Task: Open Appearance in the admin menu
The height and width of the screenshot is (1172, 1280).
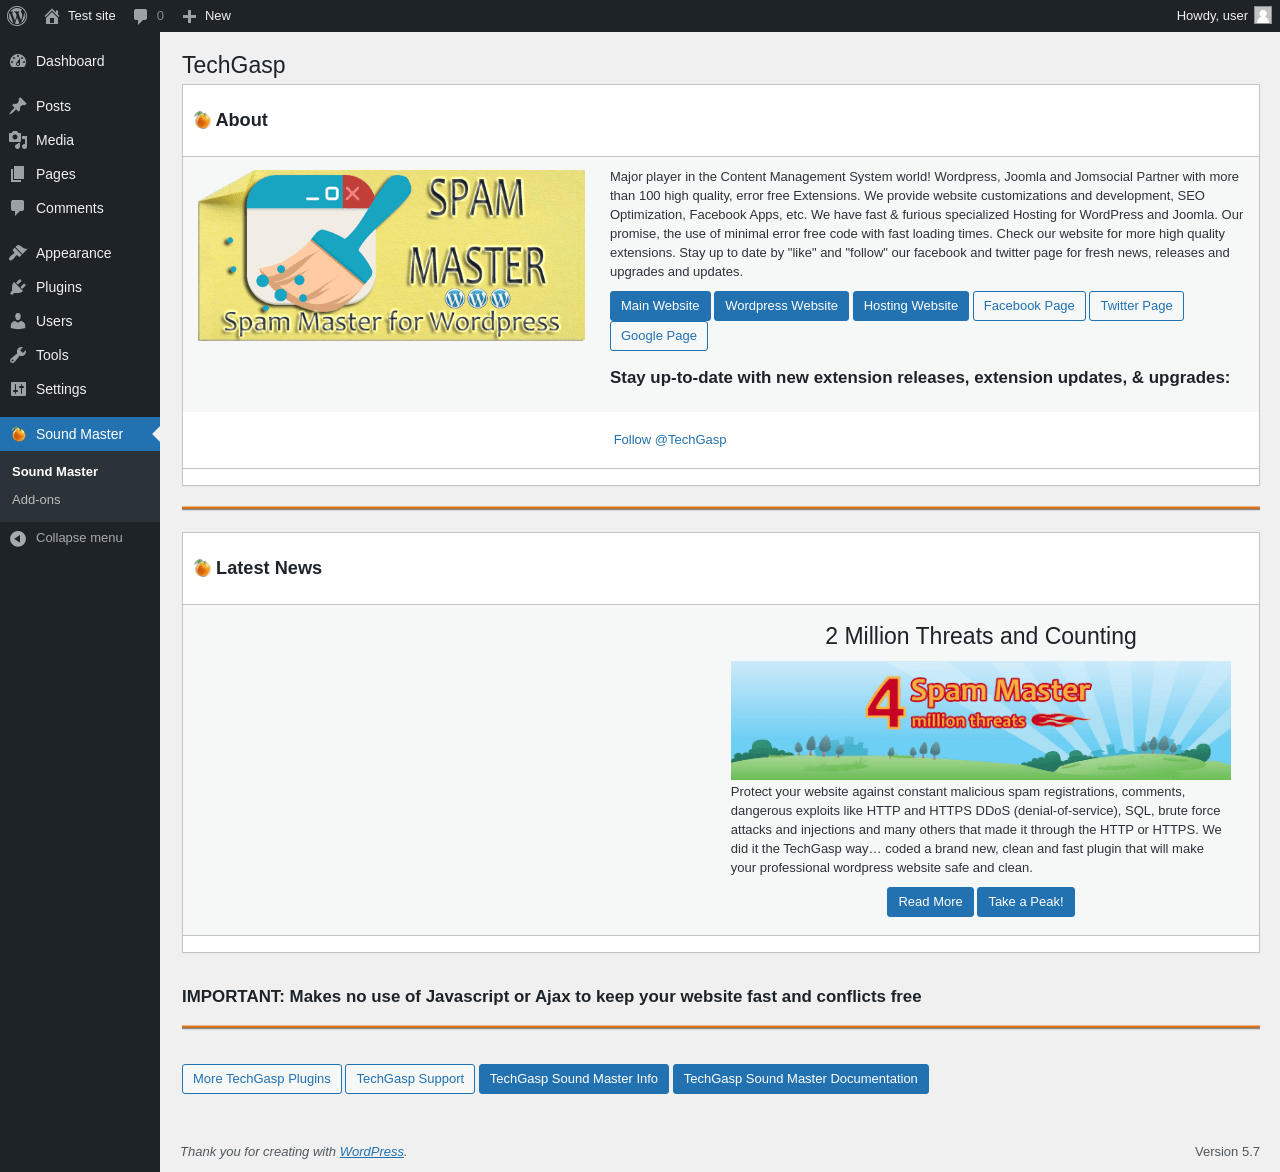Action: [80, 253]
